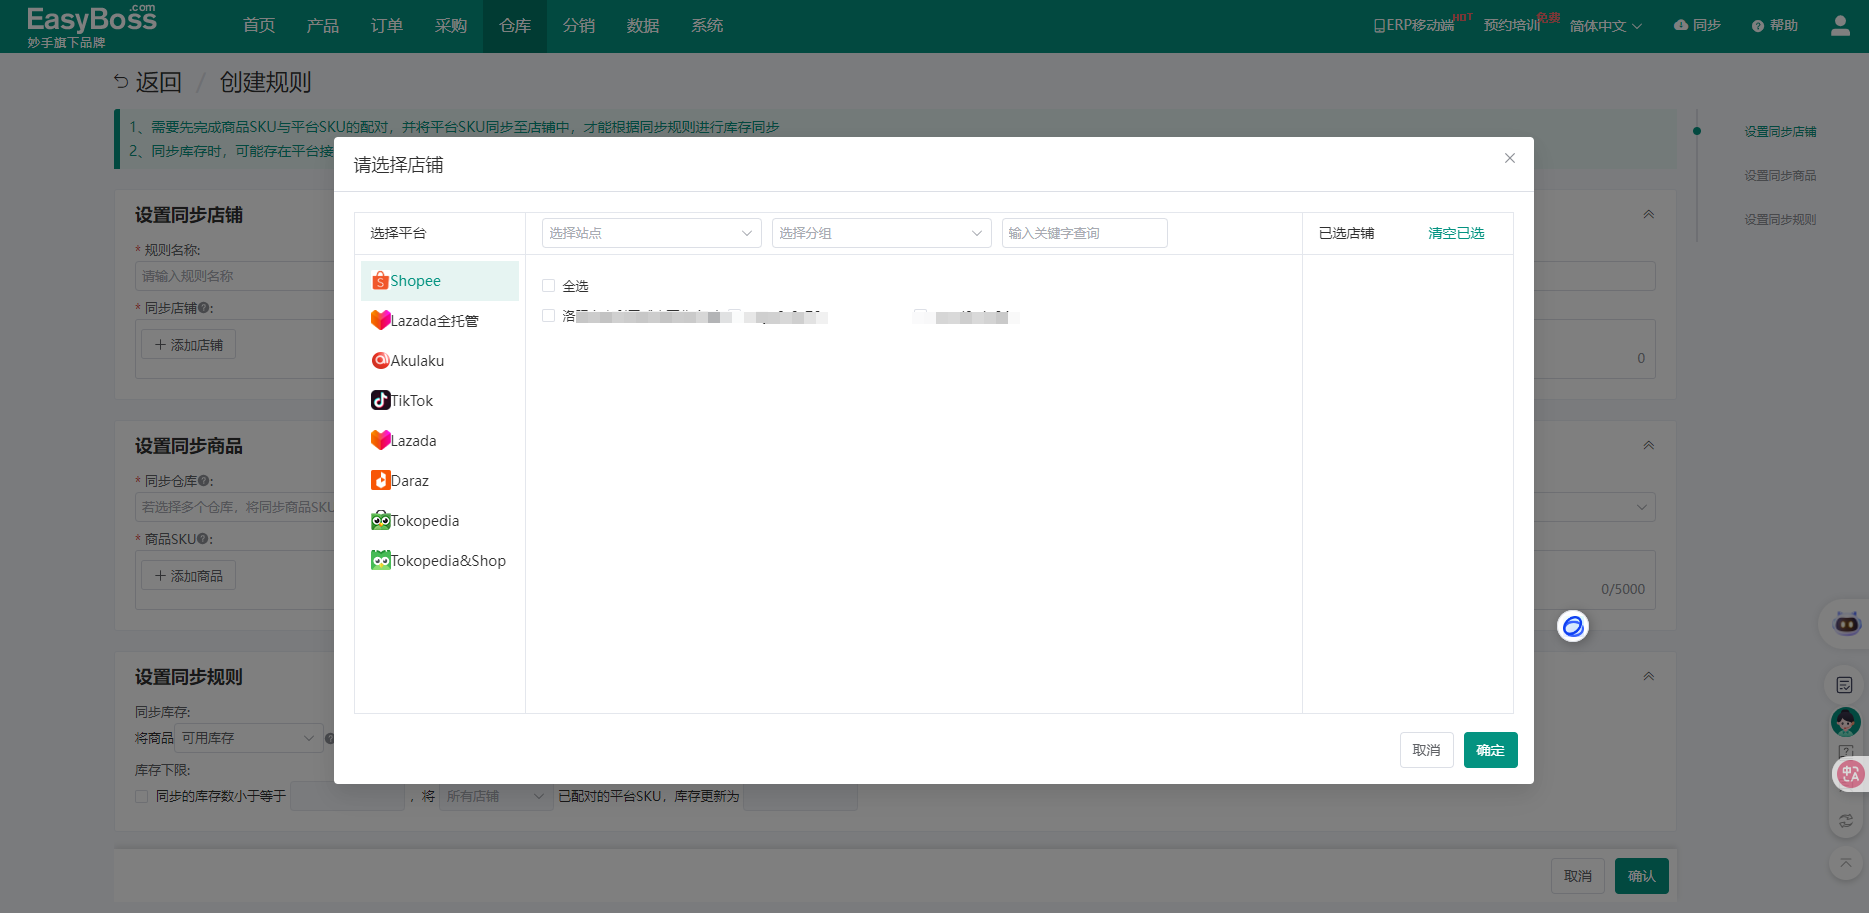Click the dialog 取消 button

click(x=1427, y=750)
